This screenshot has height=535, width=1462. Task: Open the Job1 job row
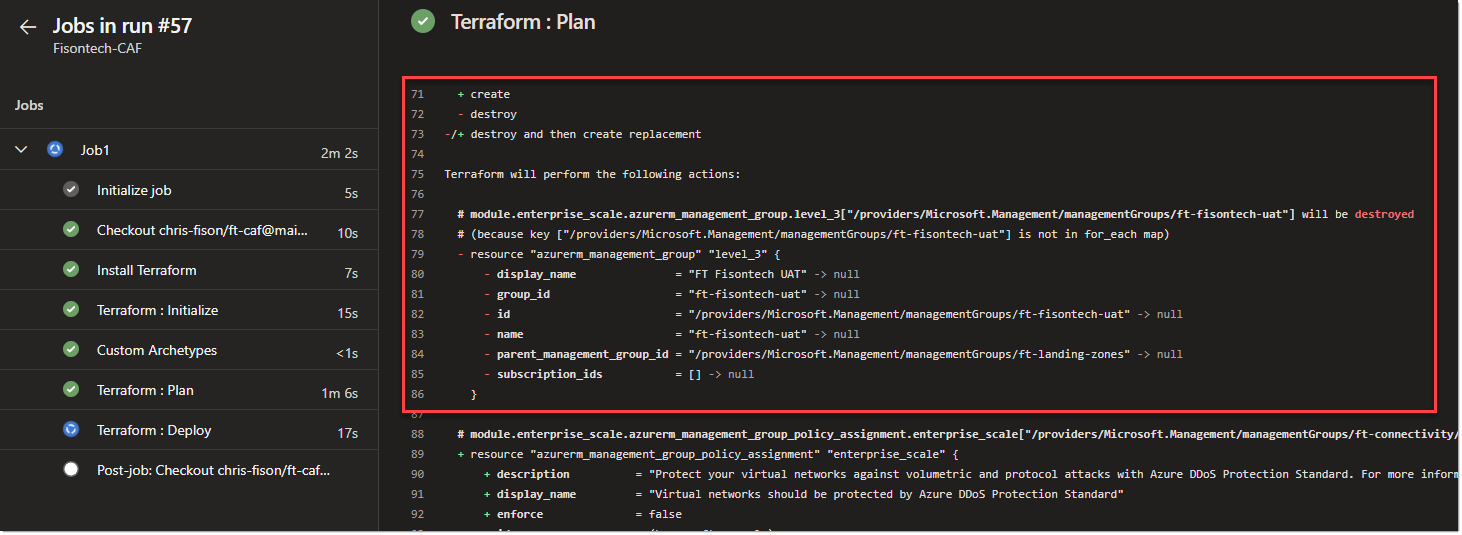pyautogui.click(x=189, y=150)
